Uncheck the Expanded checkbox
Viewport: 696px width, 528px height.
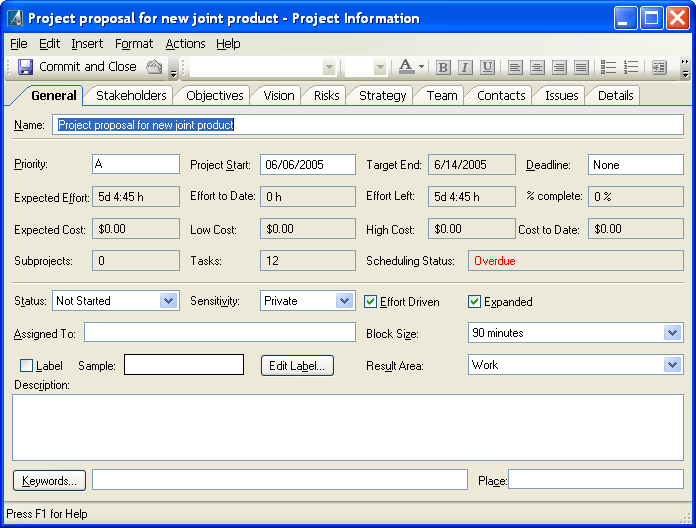475,301
